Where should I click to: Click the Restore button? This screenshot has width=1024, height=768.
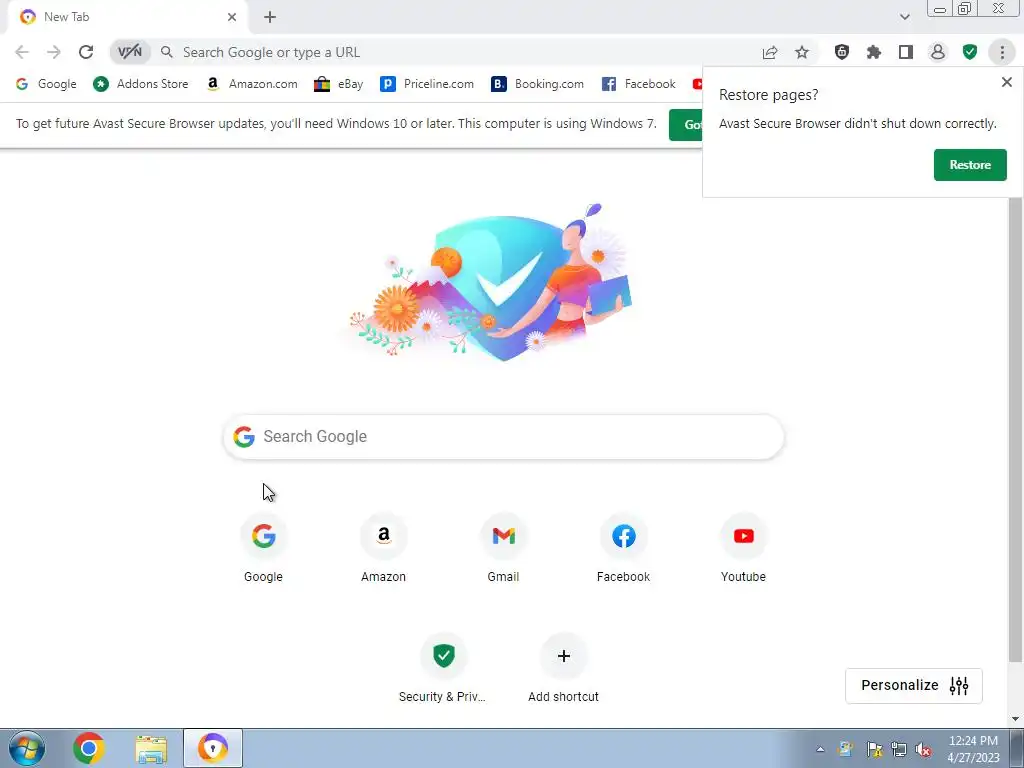click(970, 165)
